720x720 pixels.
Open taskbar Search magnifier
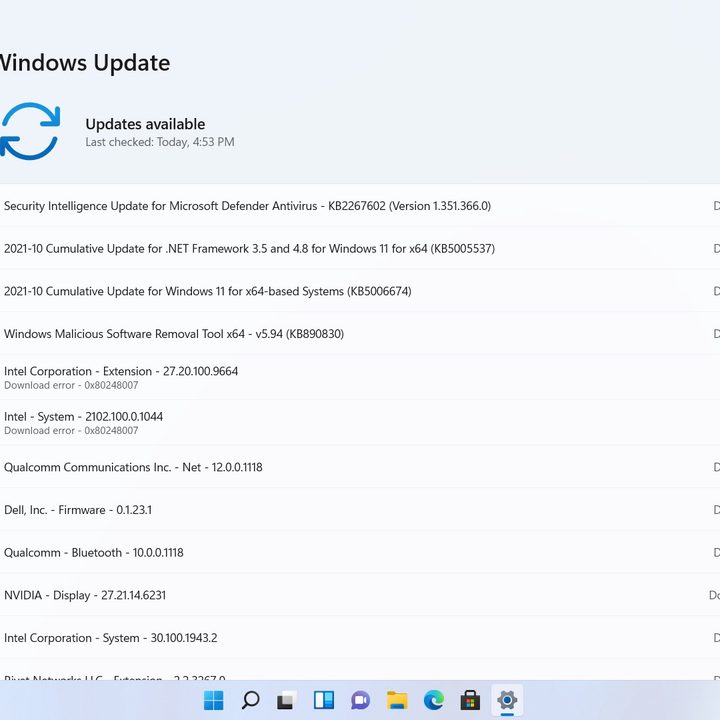(x=250, y=700)
